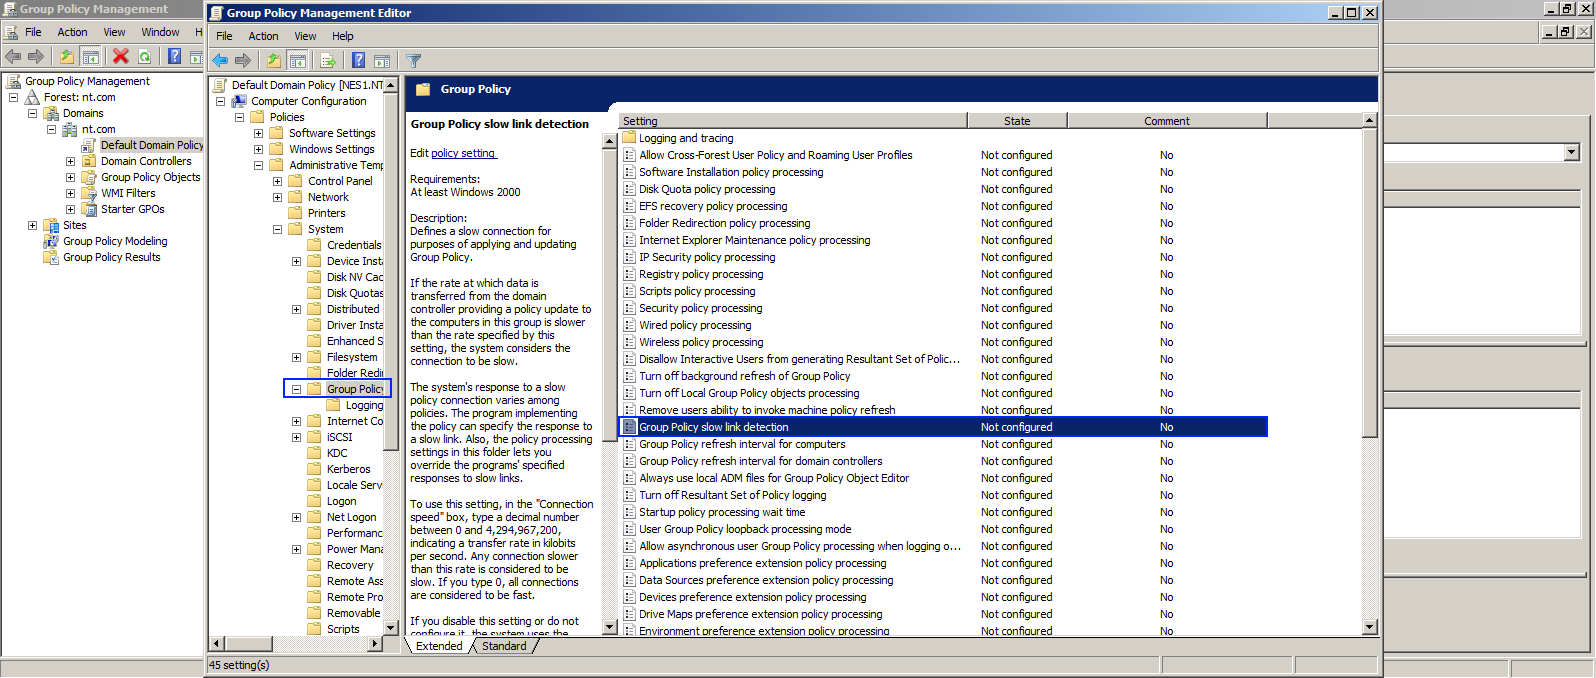Click the Registry policy processing setting icon

coord(629,274)
